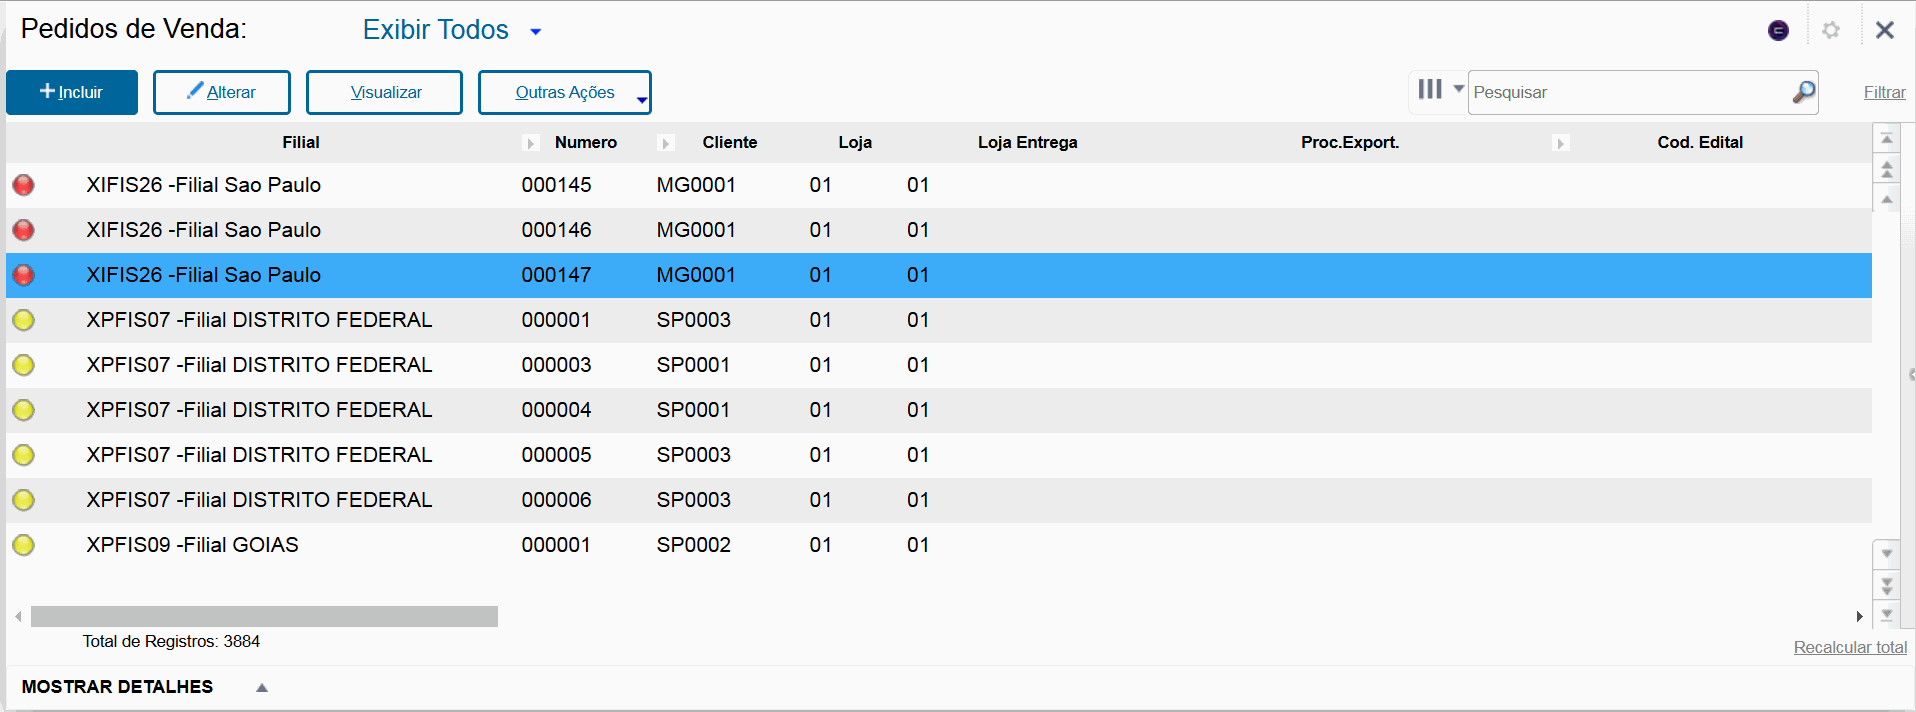
Task: Click the magnifying glass search icon
Action: point(1803,92)
